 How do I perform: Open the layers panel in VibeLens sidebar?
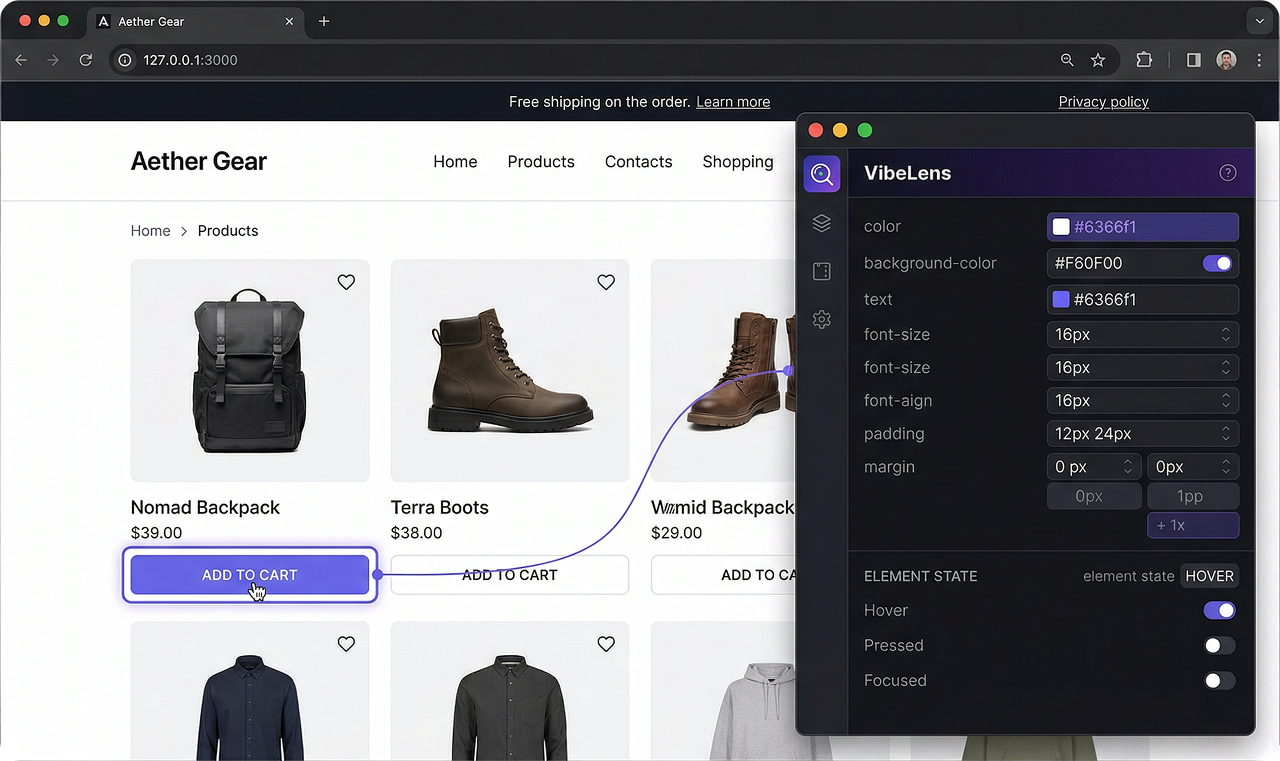click(x=822, y=223)
